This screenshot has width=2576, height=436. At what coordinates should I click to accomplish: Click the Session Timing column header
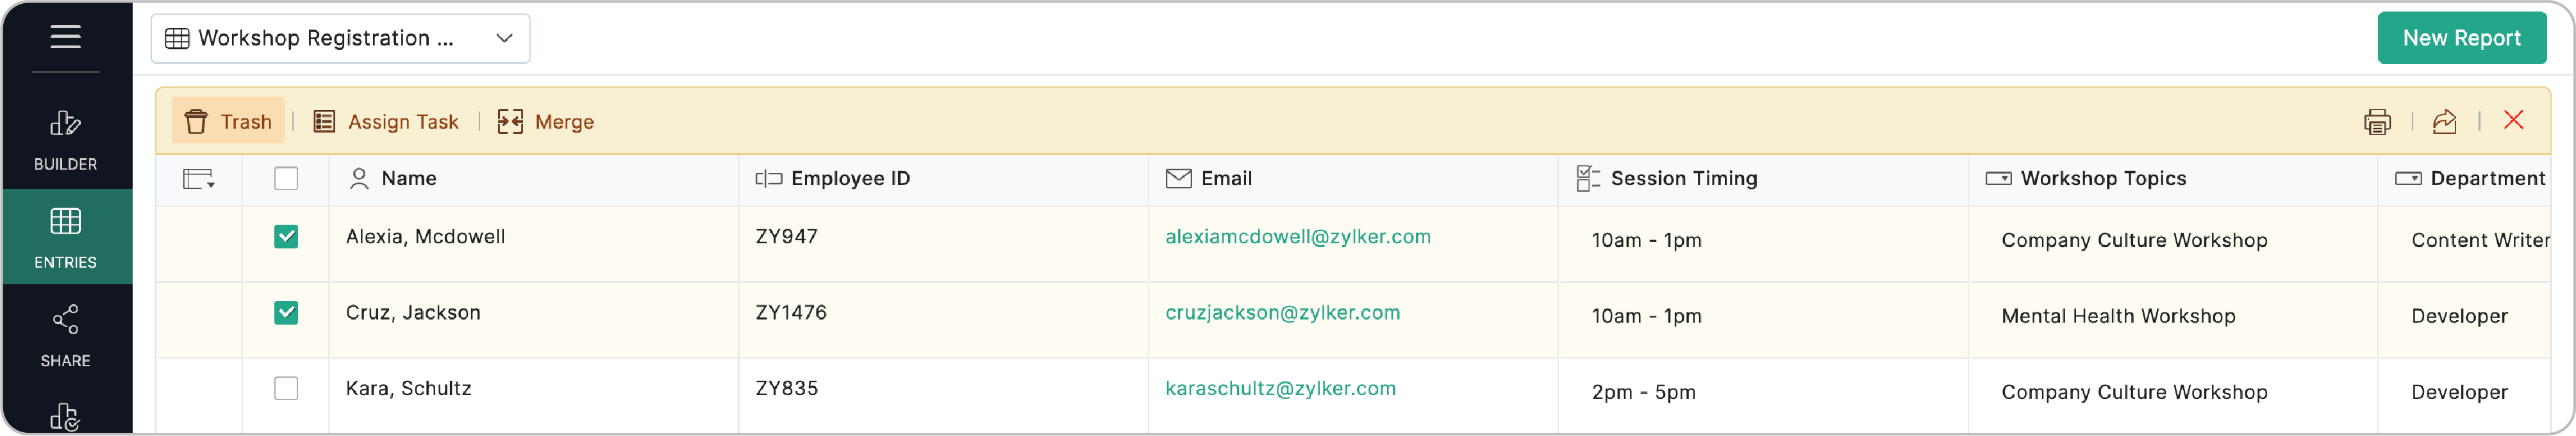pyautogui.click(x=1683, y=179)
